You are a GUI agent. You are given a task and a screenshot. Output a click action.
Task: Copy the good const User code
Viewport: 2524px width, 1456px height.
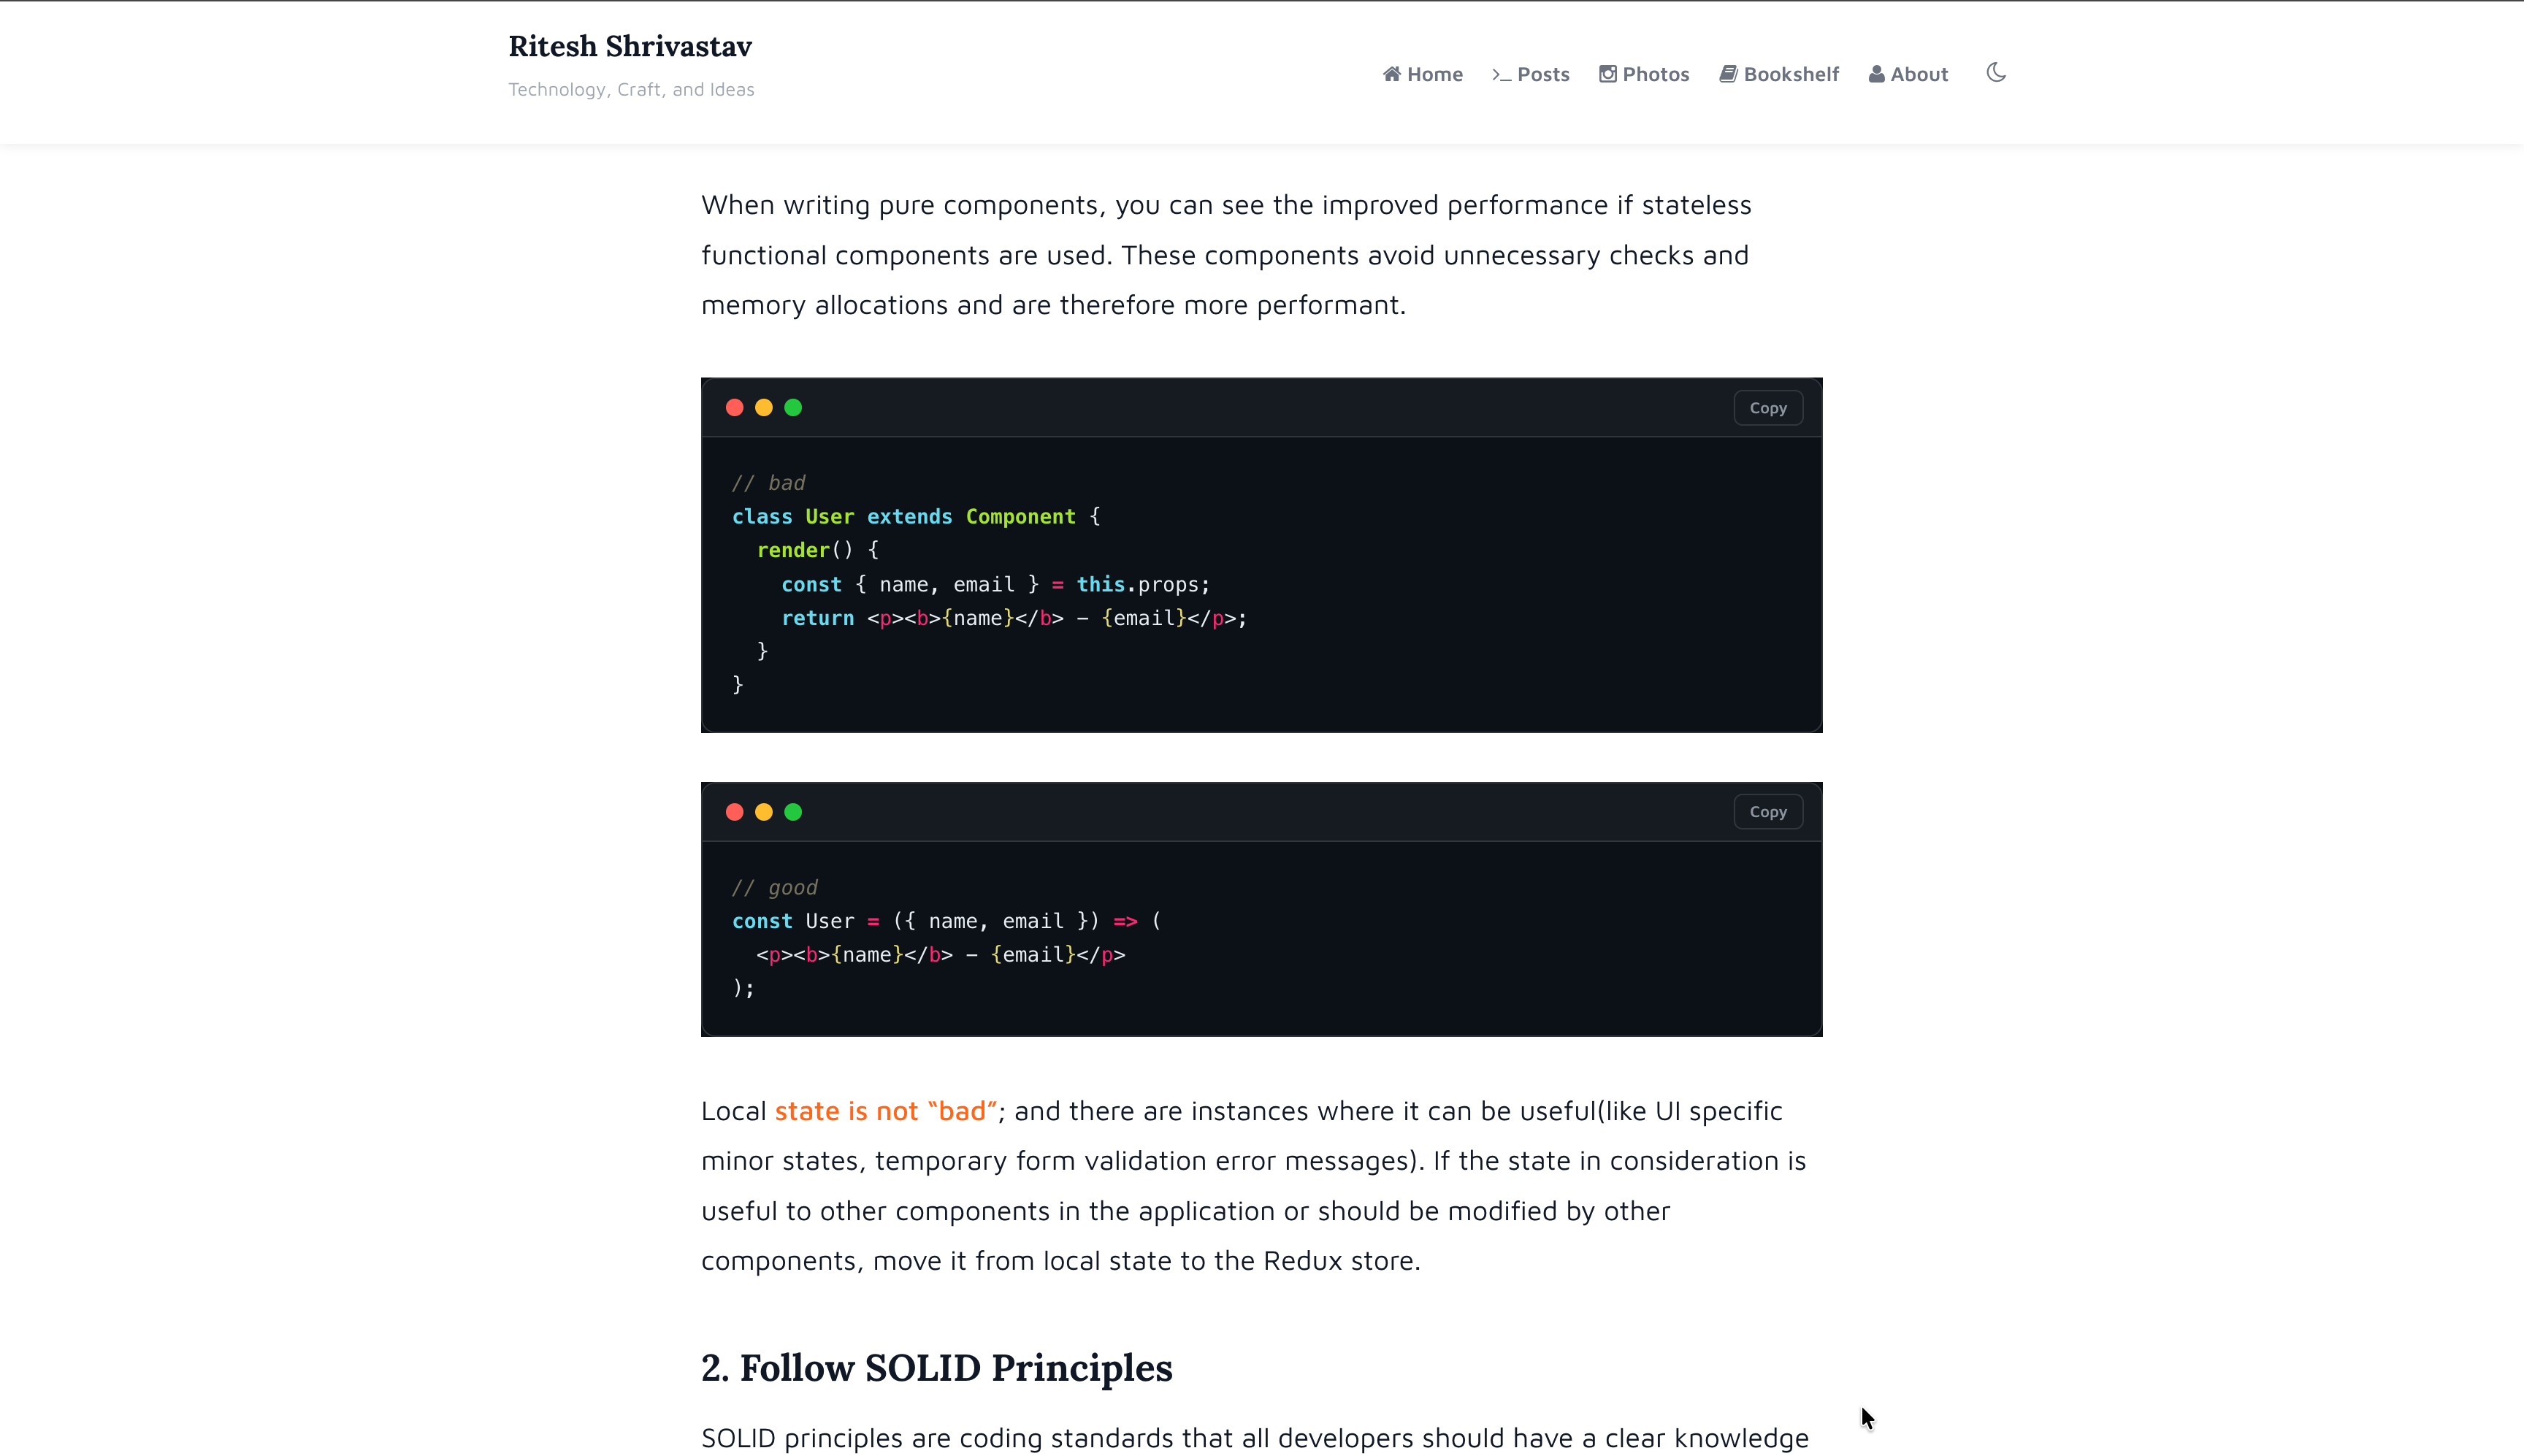point(1767,812)
